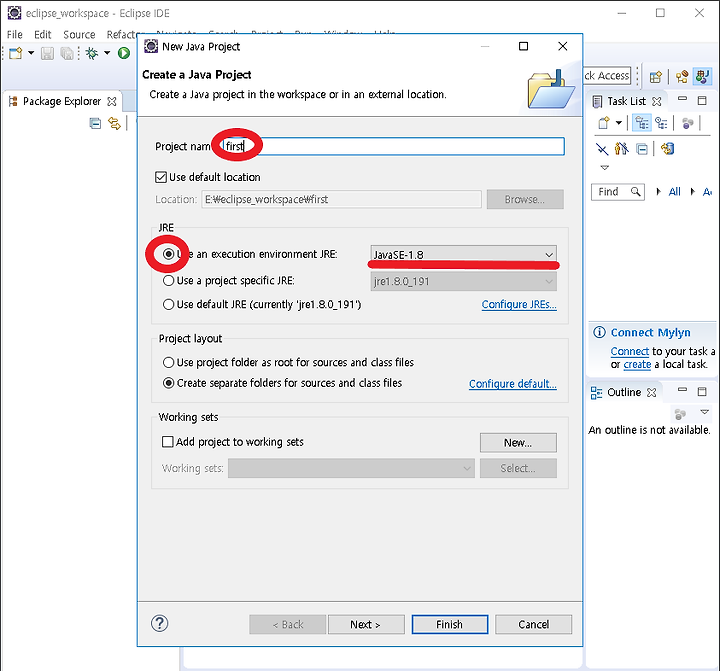Click the Open Perspective icon

[656, 77]
